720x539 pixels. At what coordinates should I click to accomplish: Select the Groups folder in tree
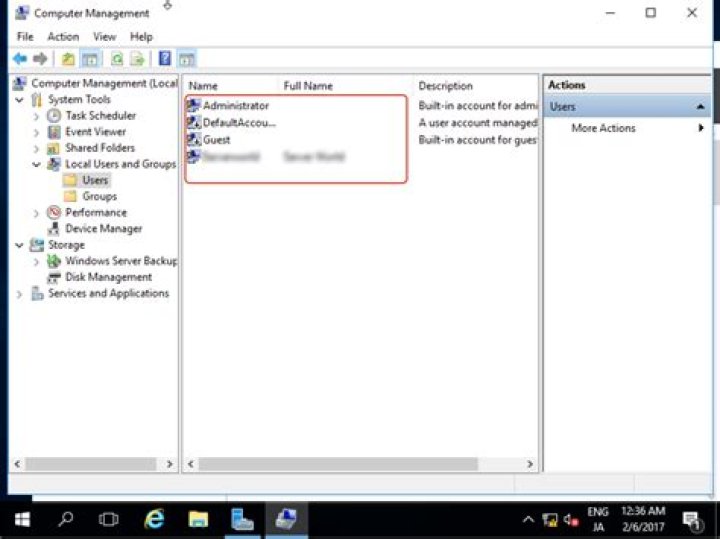tap(100, 197)
